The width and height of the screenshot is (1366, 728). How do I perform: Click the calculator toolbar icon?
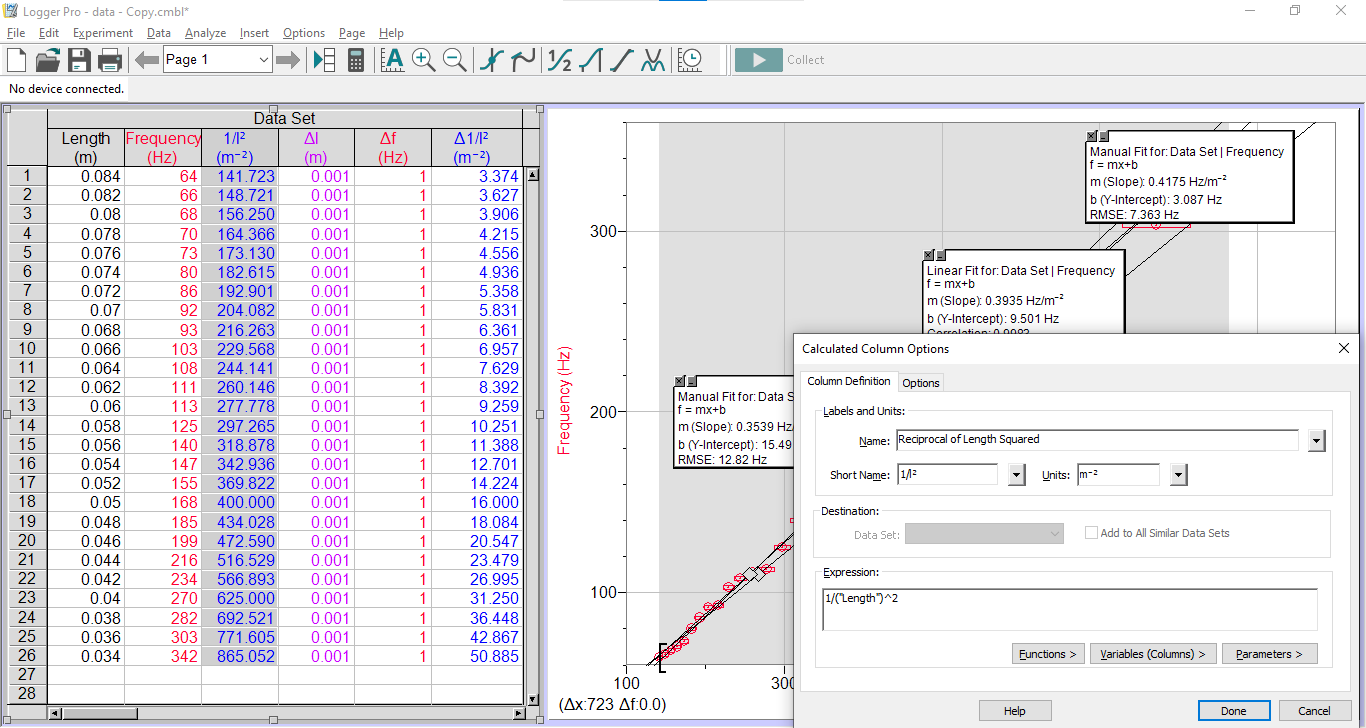click(355, 60)
